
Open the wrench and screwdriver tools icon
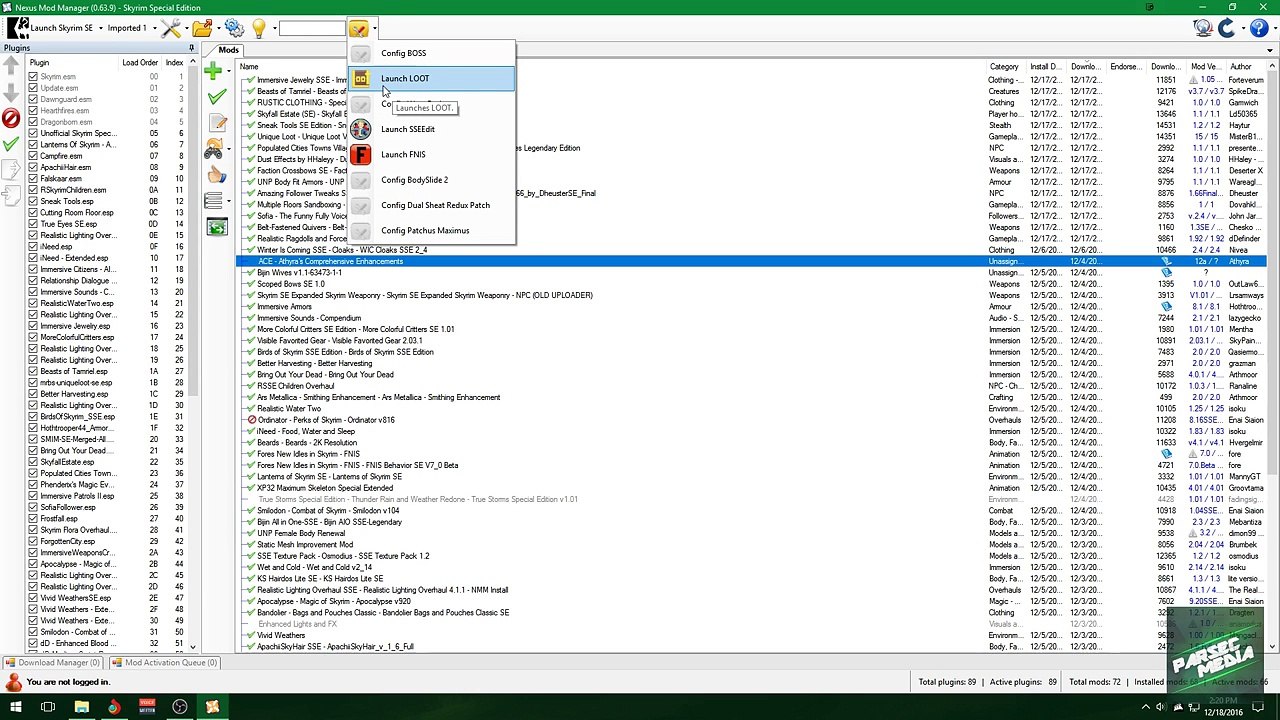click(170, 28)
